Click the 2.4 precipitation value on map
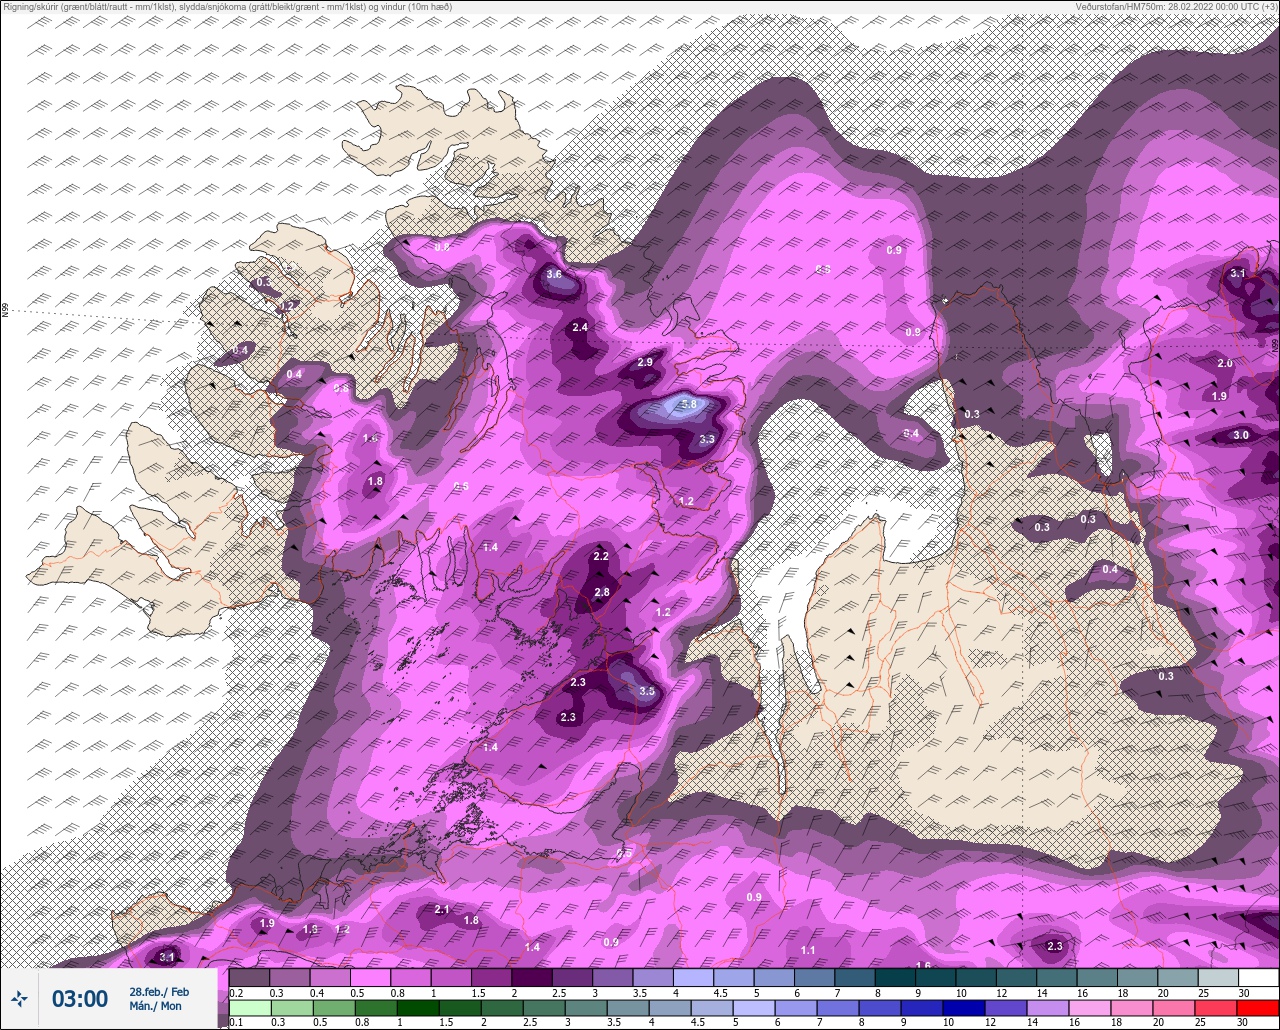The width and height of the screenshot is (1280, 1030). pyautogui.click(x=580, y=327)
